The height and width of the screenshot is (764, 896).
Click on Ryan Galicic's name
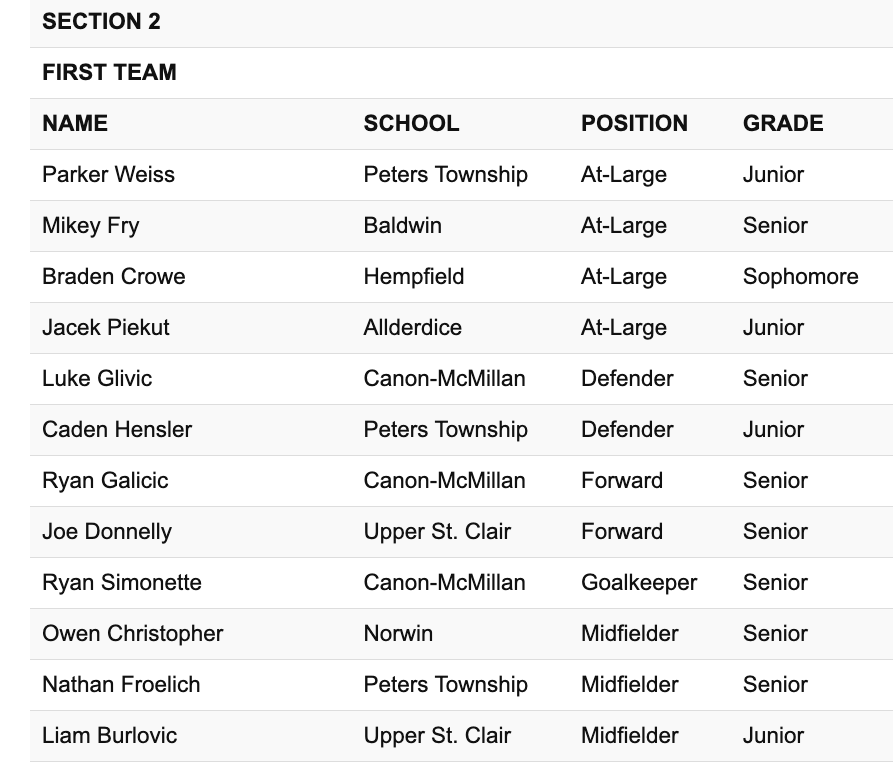click(x=105, y=480)
